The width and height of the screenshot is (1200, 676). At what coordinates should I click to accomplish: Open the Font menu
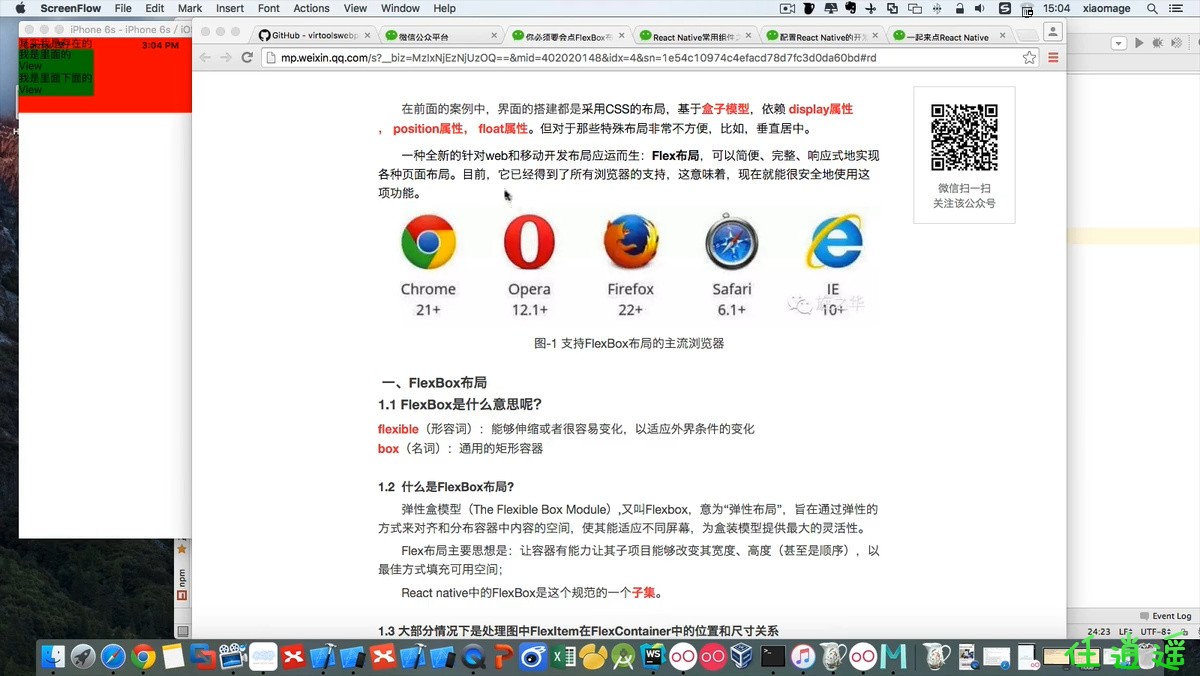269,8
